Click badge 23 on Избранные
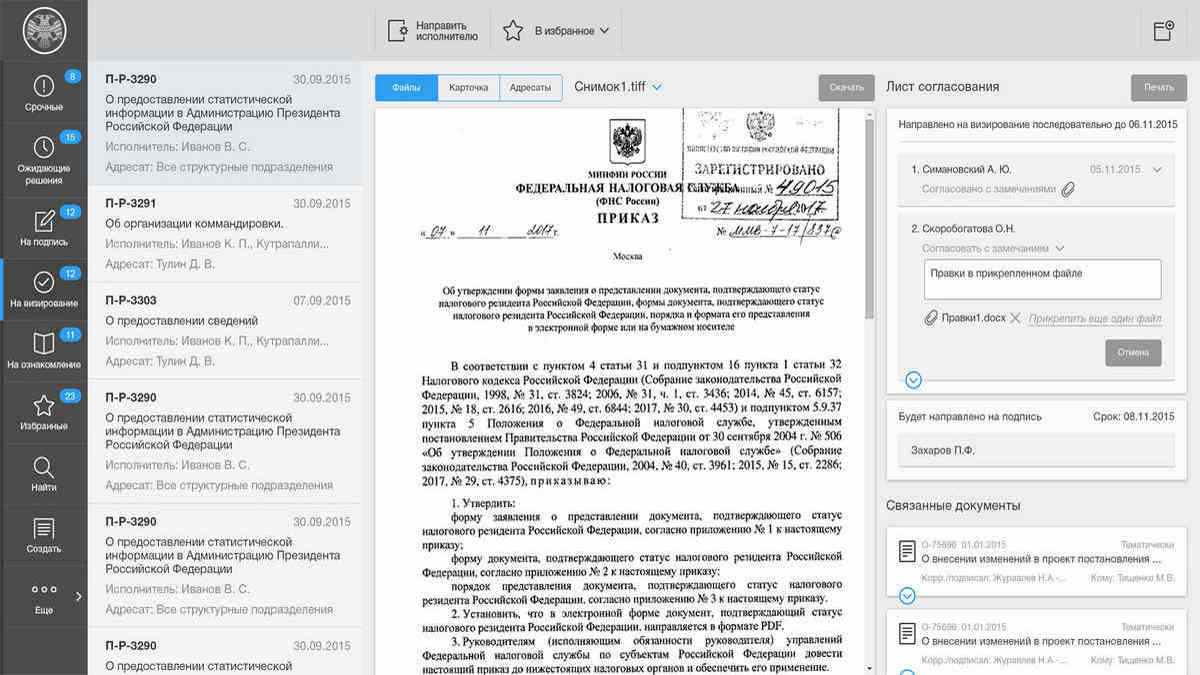This screenshot has height=675, width=1200. [x=71, y=396]
